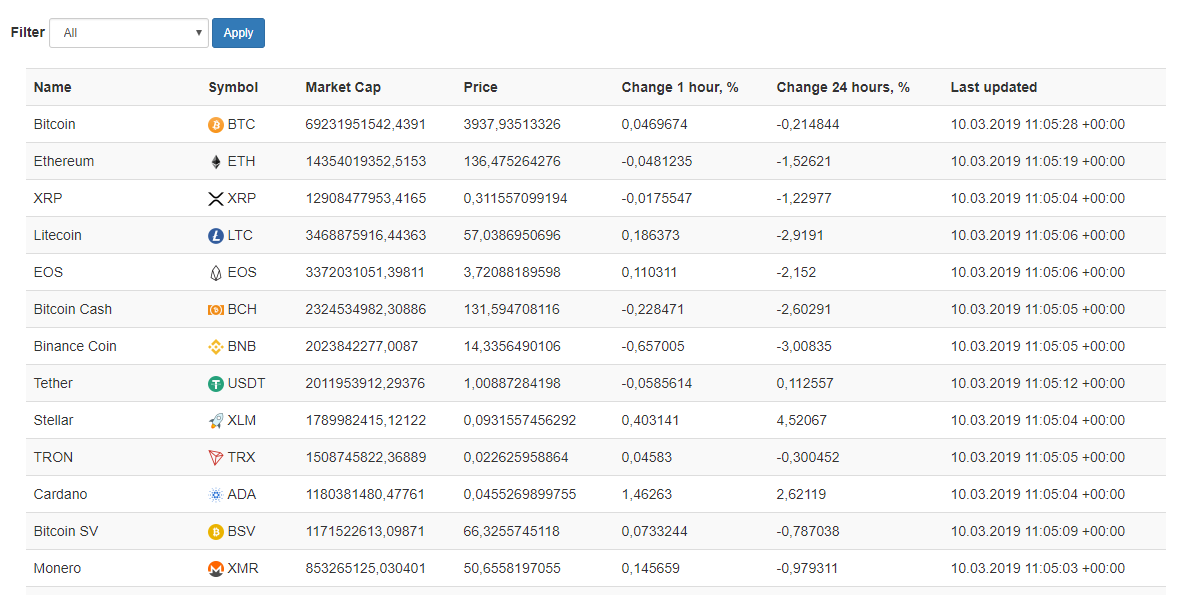This screenshot has height=595, width=1194.
Task: Click Bitcoin Cash price 131,594708116
Action: [x=512, y=309]
